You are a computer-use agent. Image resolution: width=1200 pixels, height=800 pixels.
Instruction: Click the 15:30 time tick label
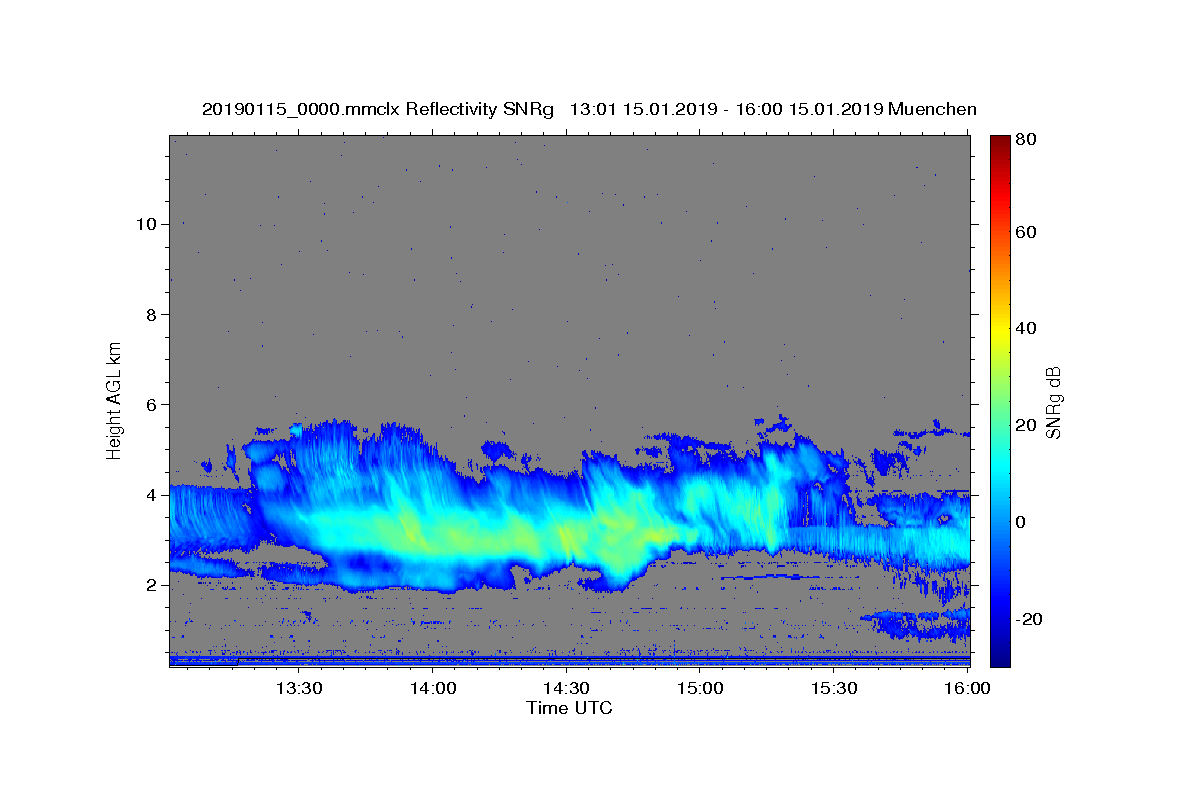coord(834,688)
